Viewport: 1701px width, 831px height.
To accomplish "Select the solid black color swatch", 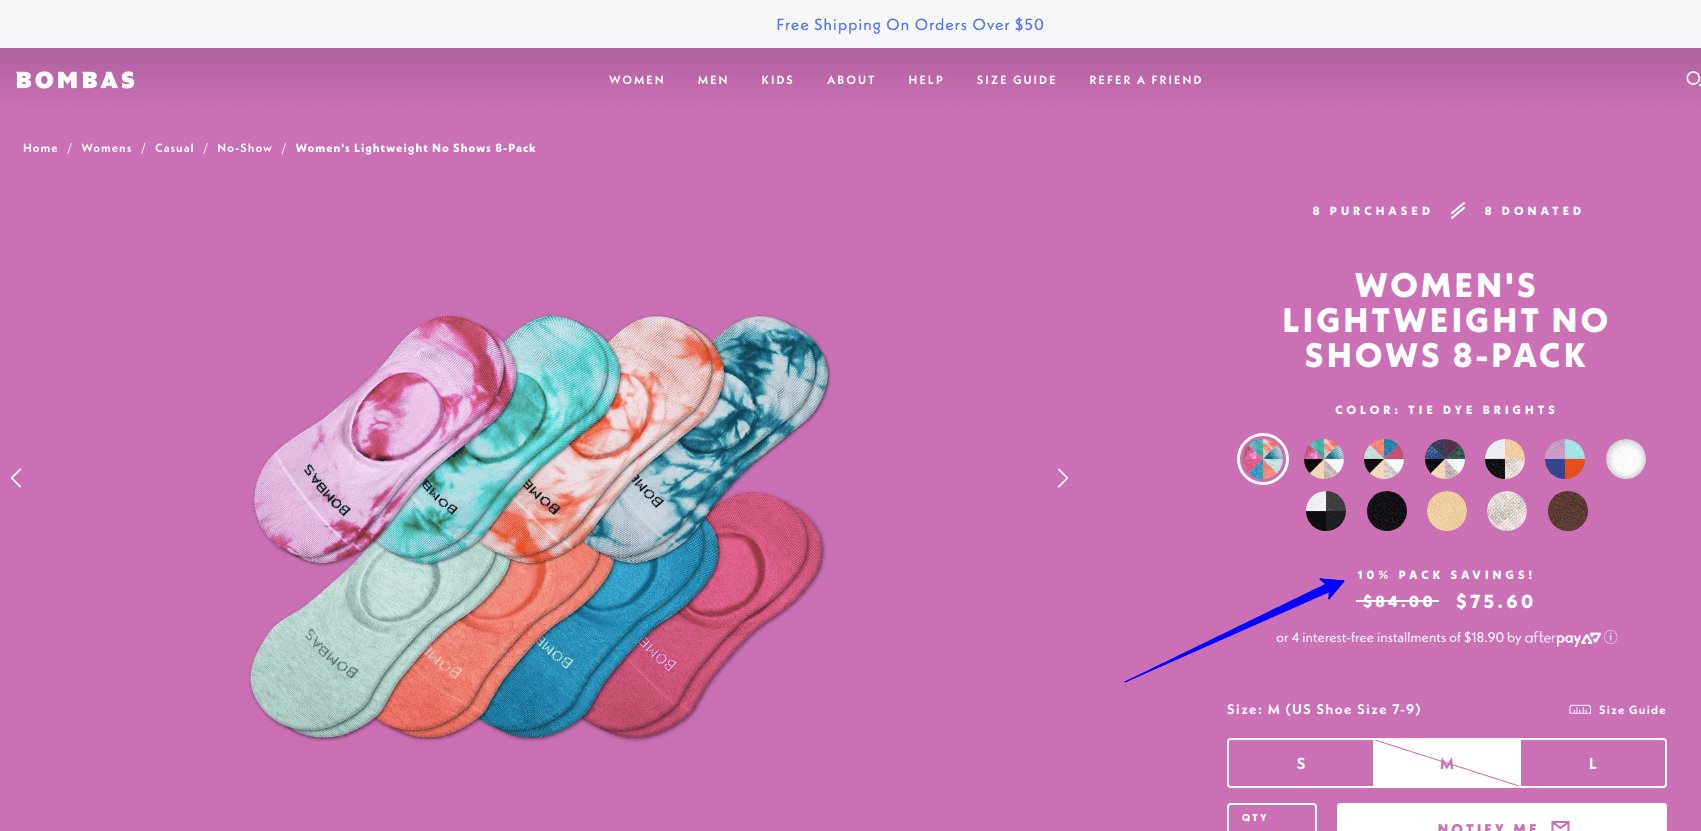I will click(x=1386, y=511).
